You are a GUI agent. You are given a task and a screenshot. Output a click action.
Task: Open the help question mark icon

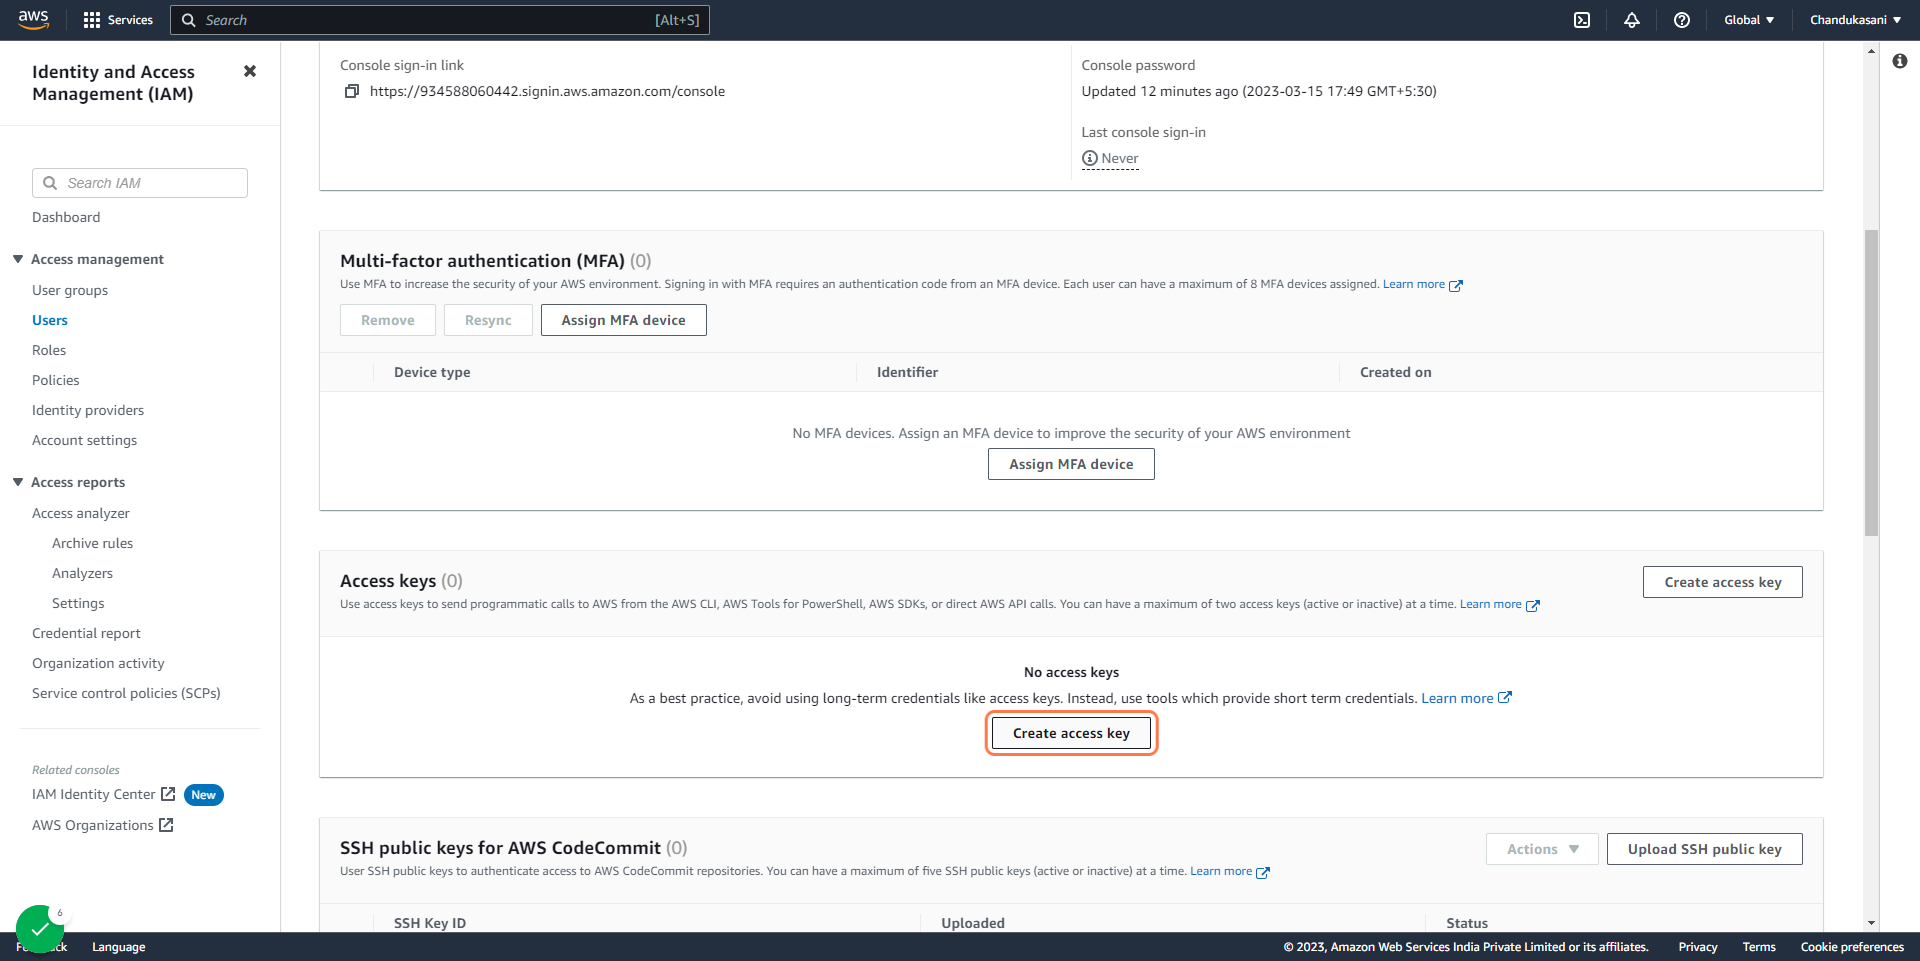(1682, 20)
